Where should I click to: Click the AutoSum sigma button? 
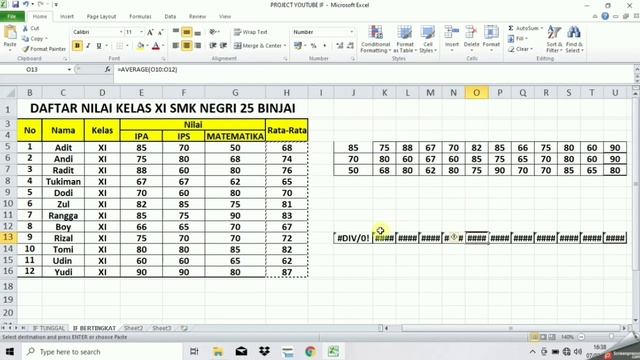[x=524, y=28]
